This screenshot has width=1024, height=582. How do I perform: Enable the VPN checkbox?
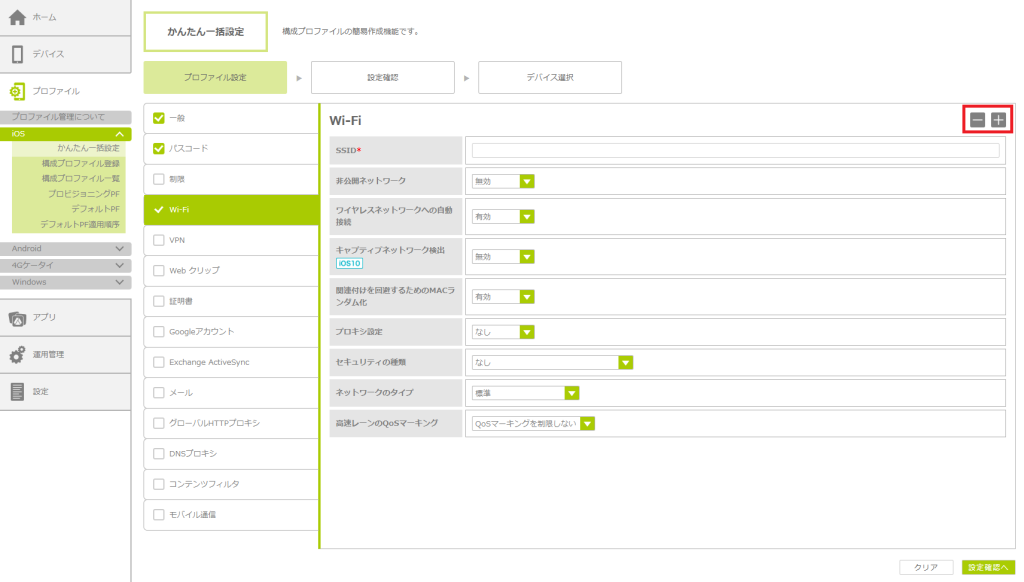pyautogui.click(x=158, y=240)
